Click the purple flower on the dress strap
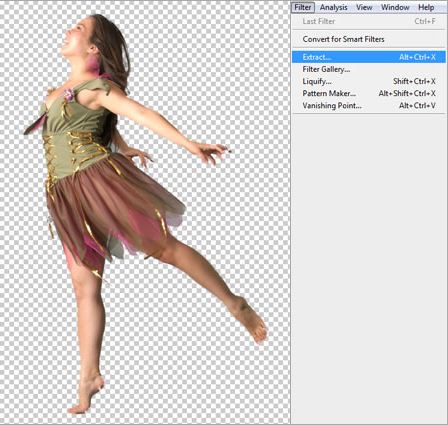 [x=69, y=95]
